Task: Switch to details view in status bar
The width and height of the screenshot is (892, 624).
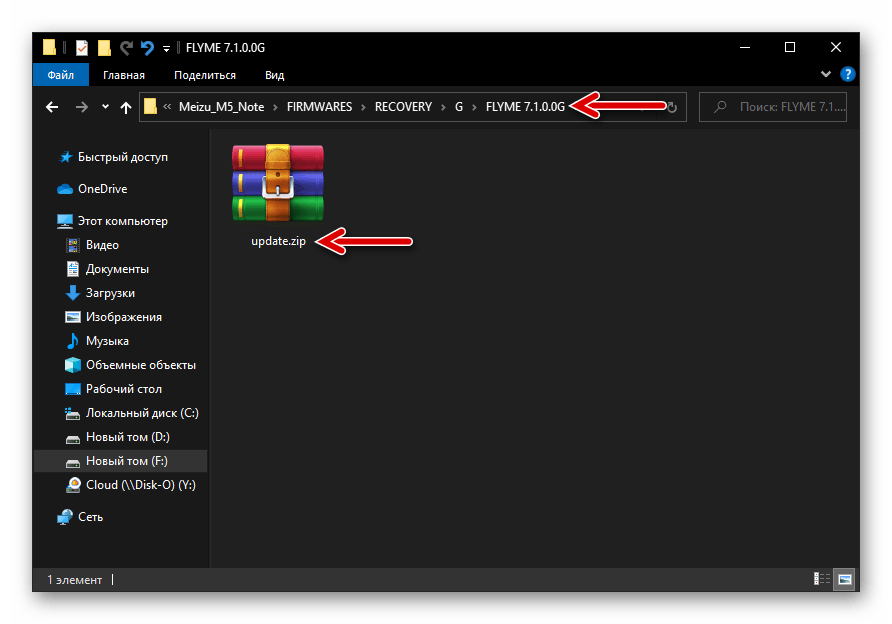Action: pyautogui.click(x=821, y=579)
